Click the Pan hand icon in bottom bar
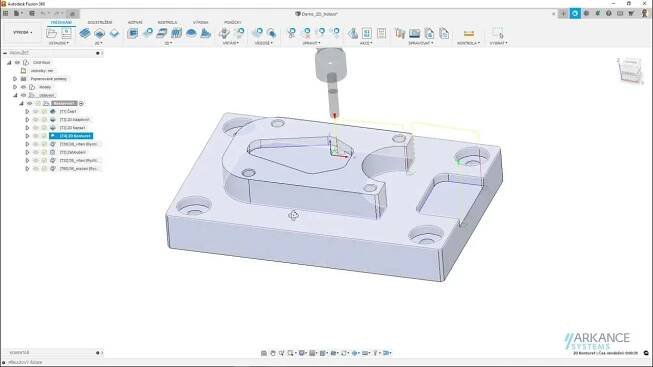 (x=273, y=353)
